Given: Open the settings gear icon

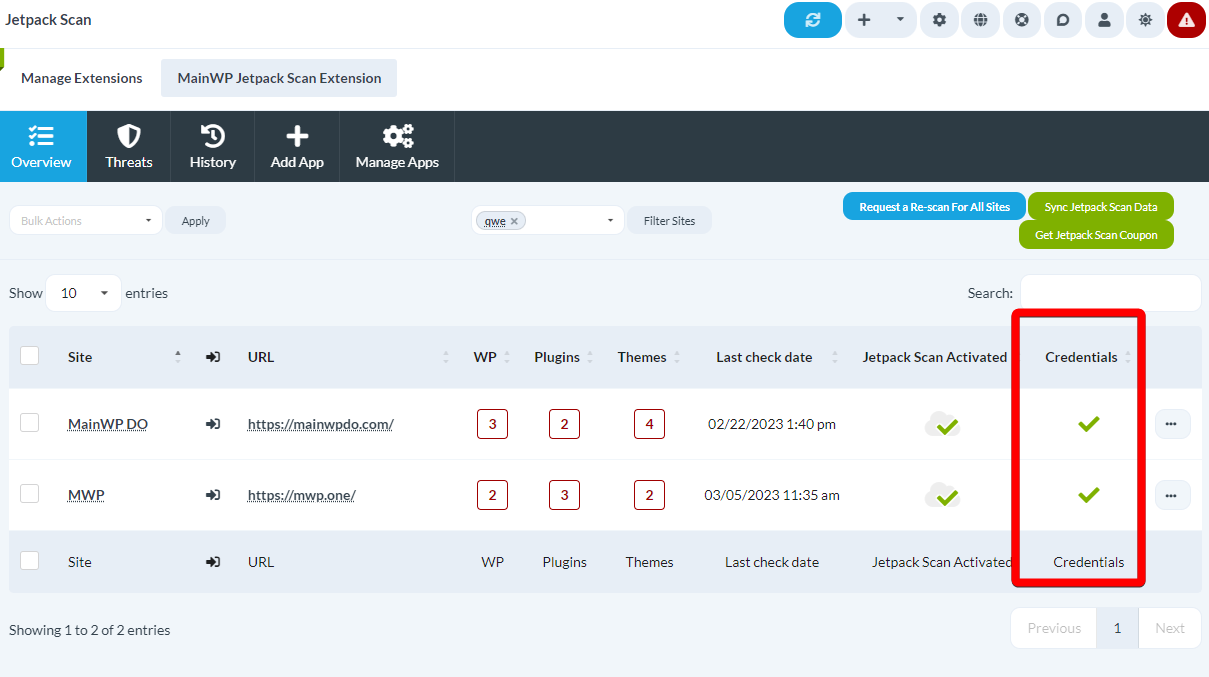Looking at the screenshot, I should pyautogui.click(x=939, y=20).
